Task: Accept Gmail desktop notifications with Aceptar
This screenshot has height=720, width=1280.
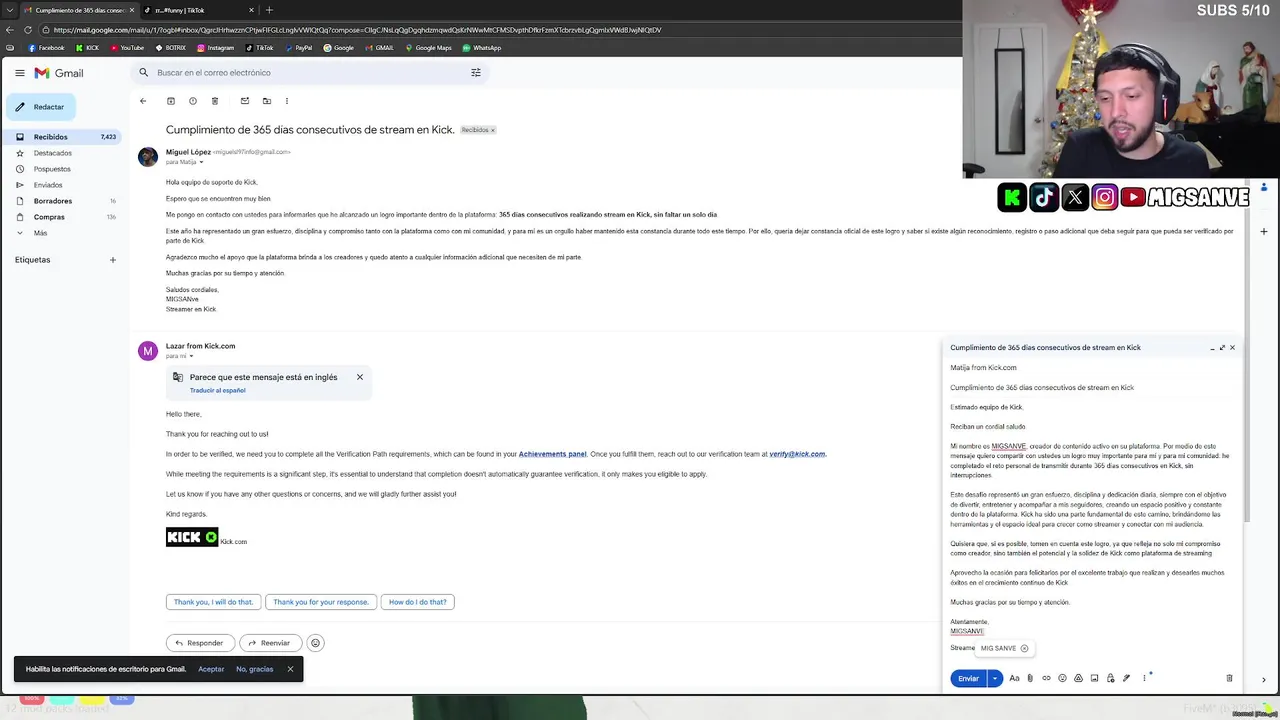Action: tap(211, 669)
